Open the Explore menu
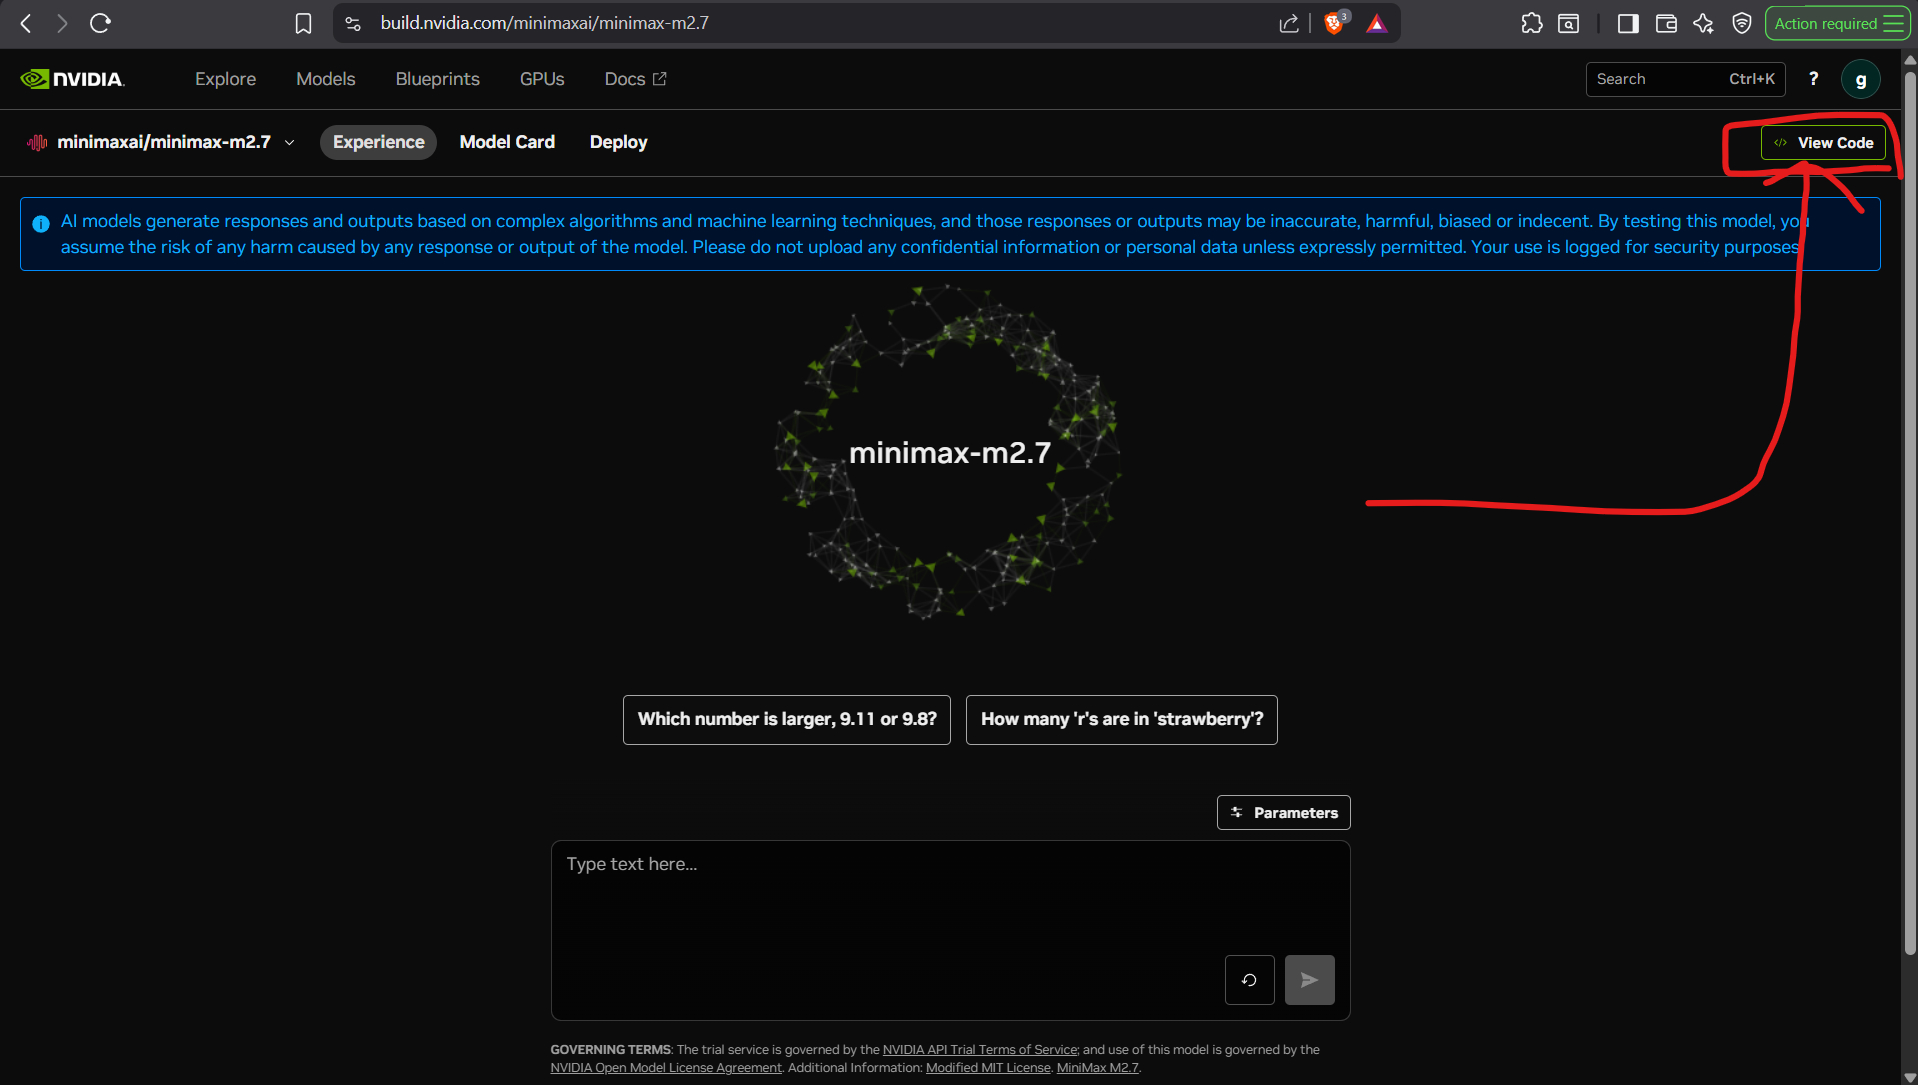Image resolution: width=1918 pixels, height=1085 pixels. [225, 79]
